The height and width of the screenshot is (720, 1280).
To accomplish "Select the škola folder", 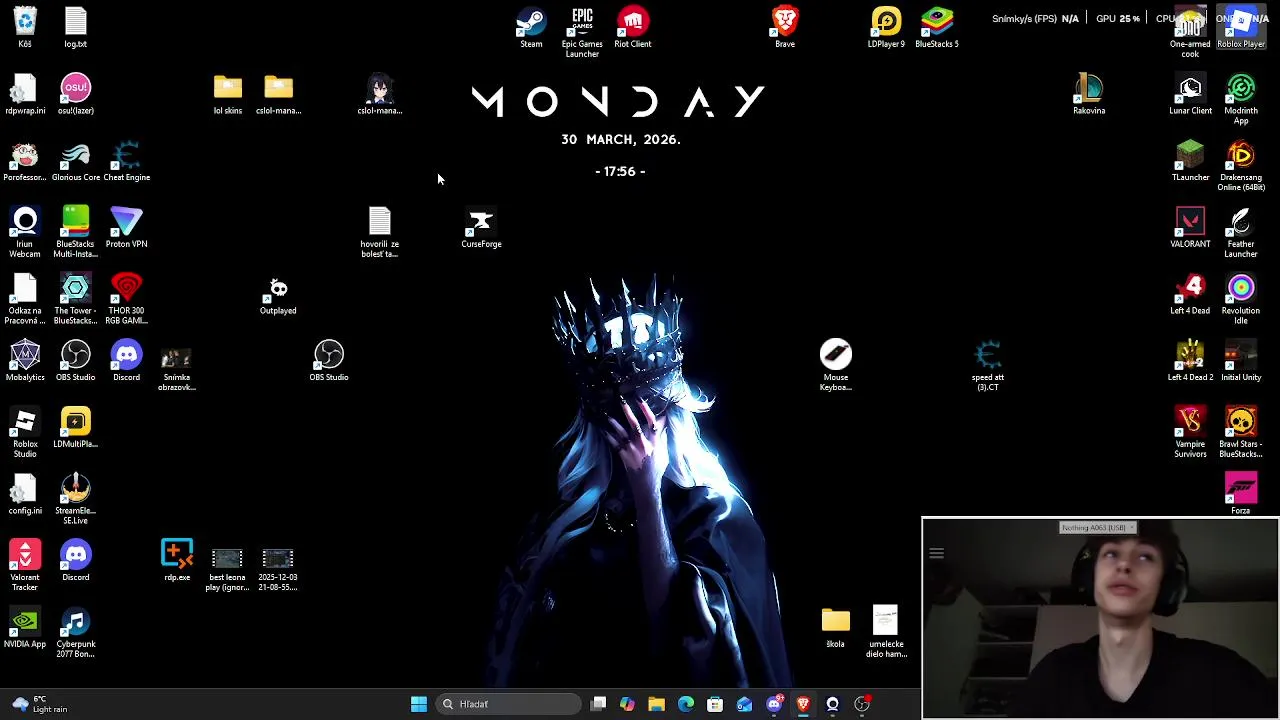I will pos(836,628).
